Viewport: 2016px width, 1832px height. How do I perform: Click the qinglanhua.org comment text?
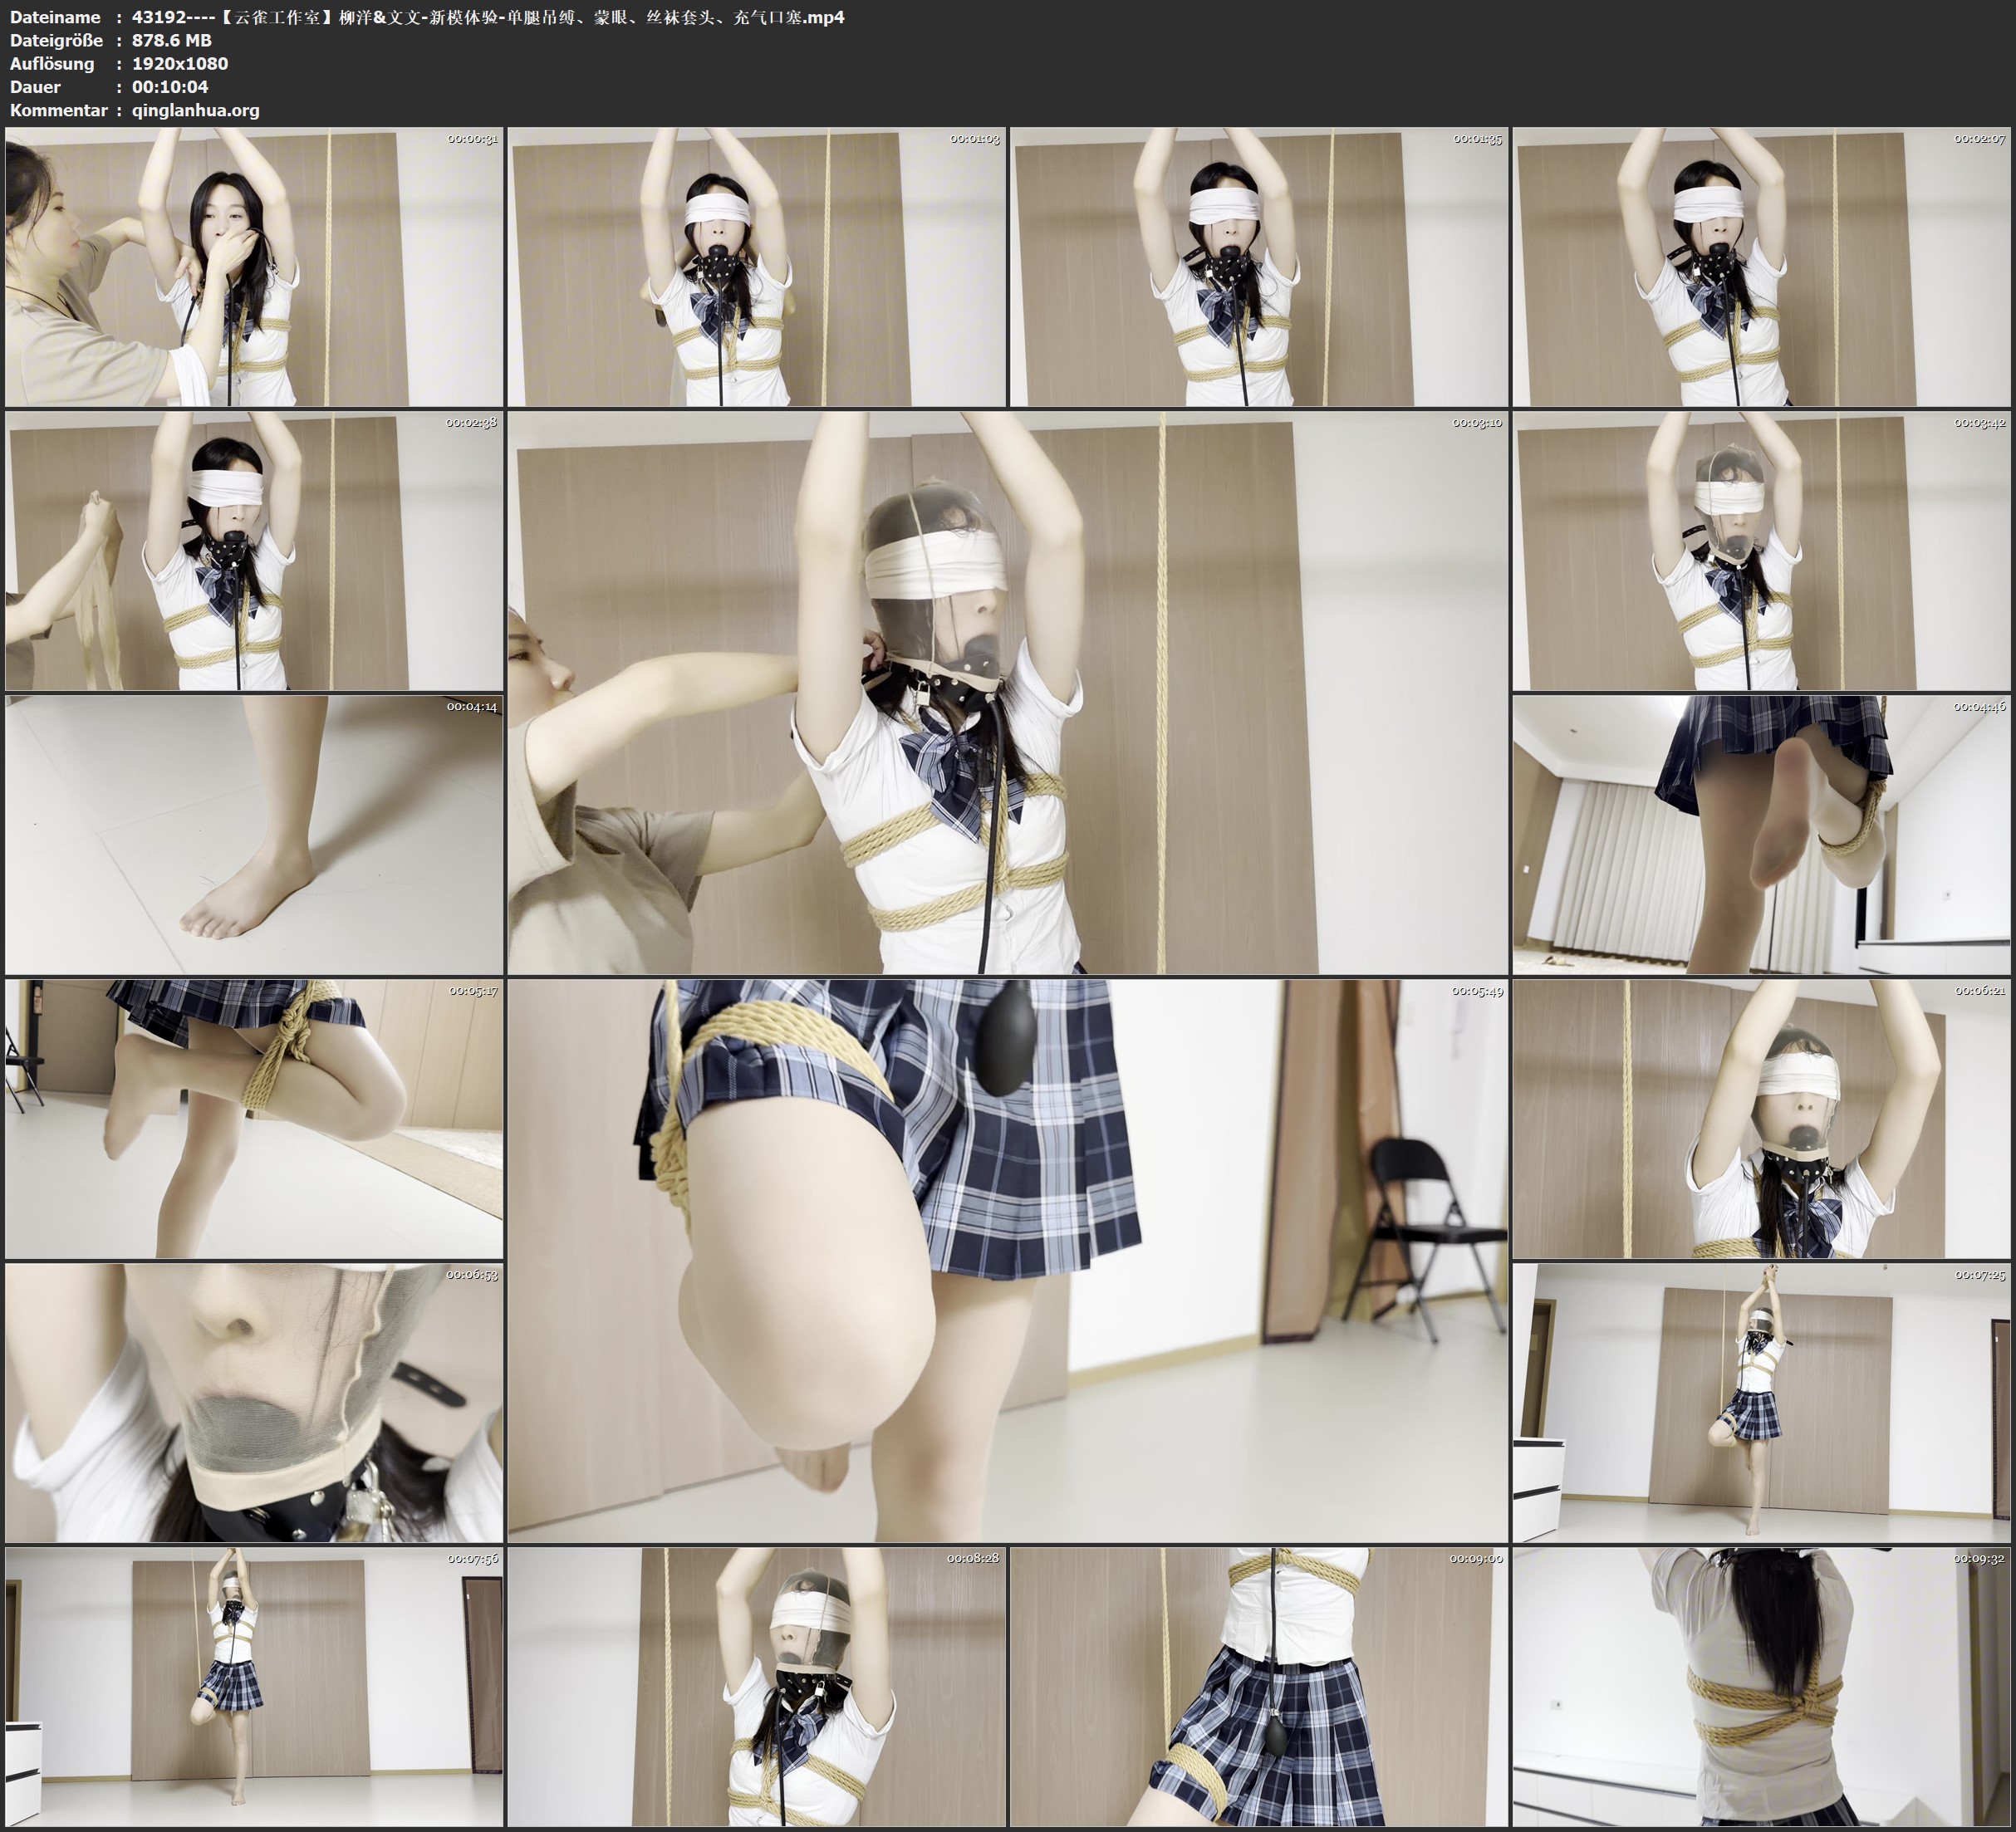(195, 110)
